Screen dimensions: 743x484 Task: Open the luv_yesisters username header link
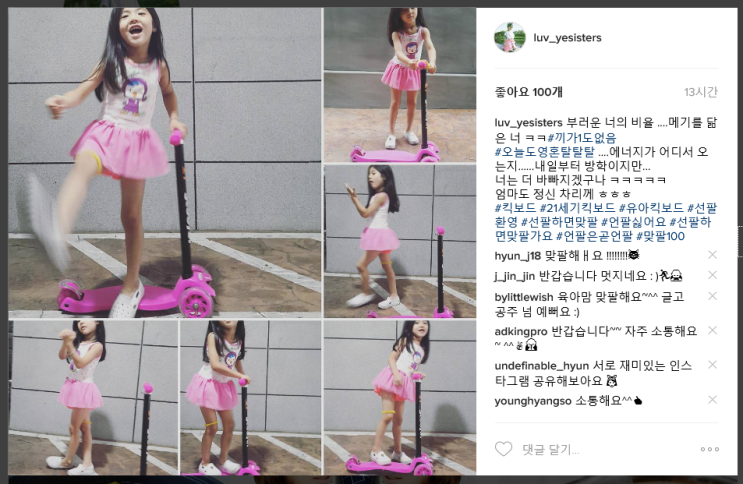pyautogui.click(x=567, y=37)
